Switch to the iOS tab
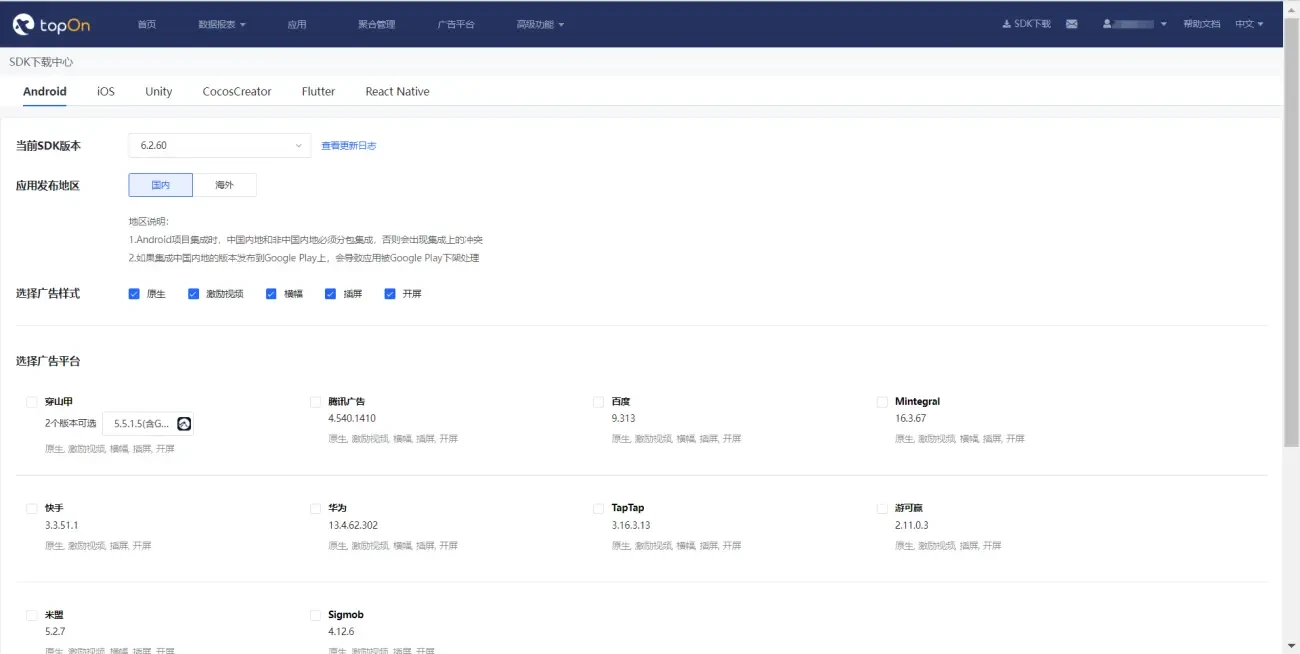The image size is (1300, 654). pyautogui.click(x=105, y=91)
